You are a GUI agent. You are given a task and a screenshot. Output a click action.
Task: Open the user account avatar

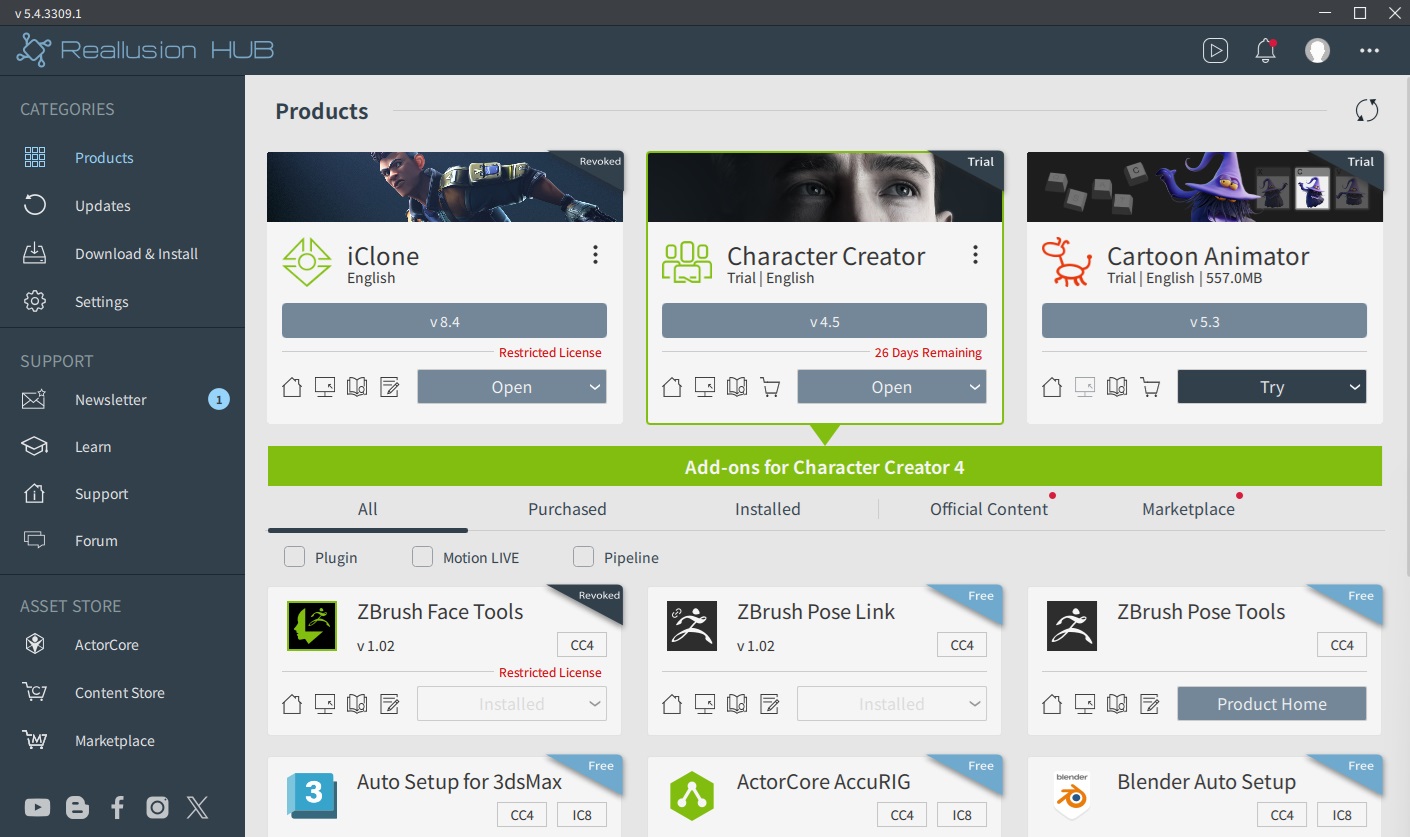(x=1317, y=50)
